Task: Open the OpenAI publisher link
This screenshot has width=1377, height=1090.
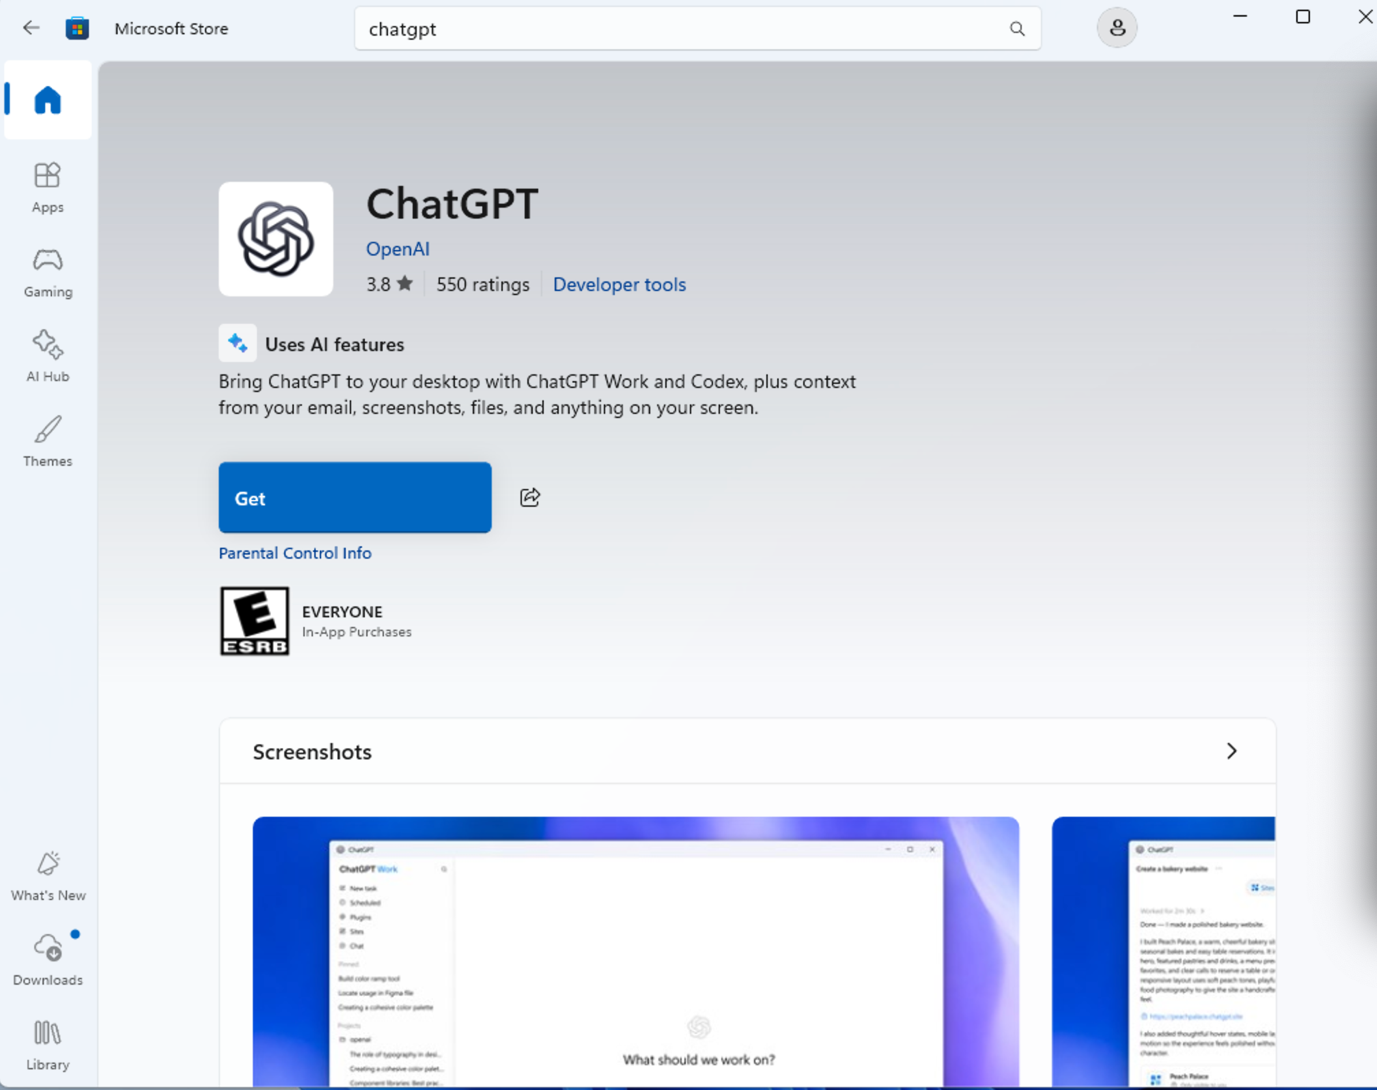Action: coord(397,249)
